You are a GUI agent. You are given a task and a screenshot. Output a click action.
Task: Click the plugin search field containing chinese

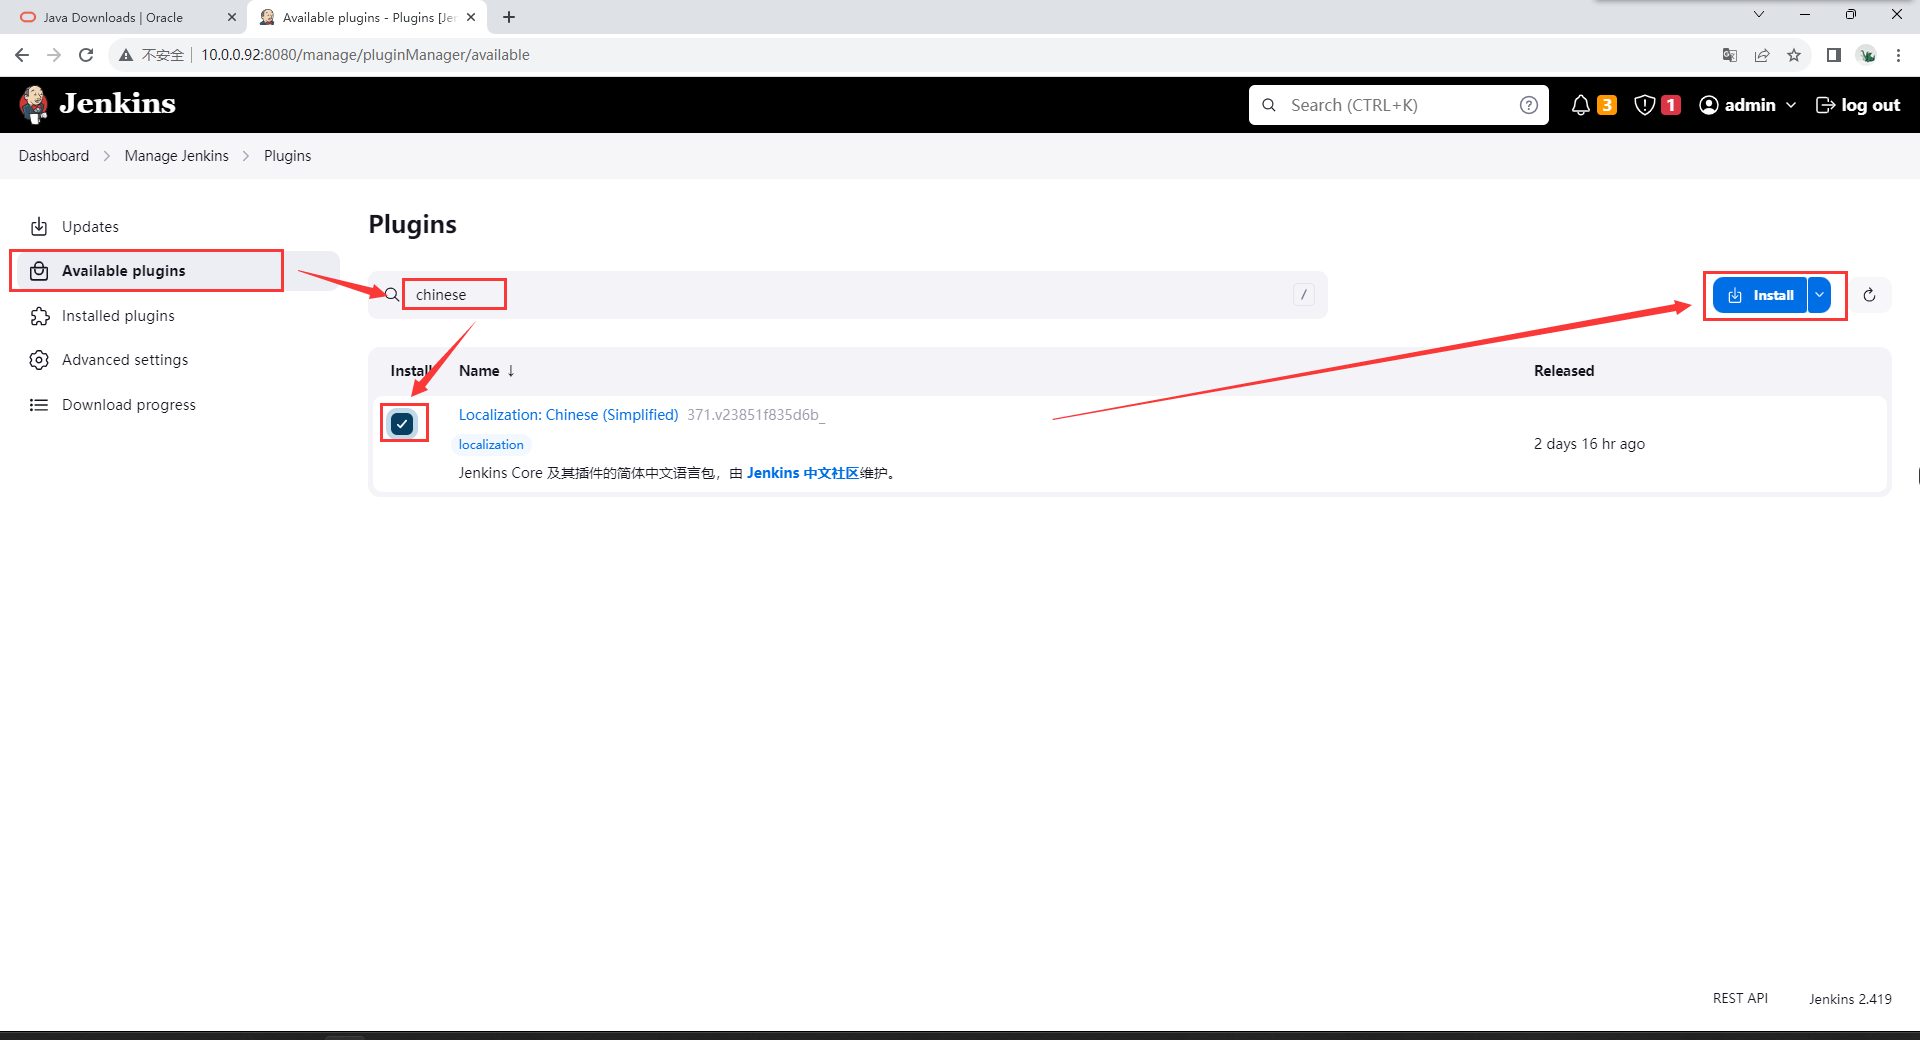click(x=848, y=295)
